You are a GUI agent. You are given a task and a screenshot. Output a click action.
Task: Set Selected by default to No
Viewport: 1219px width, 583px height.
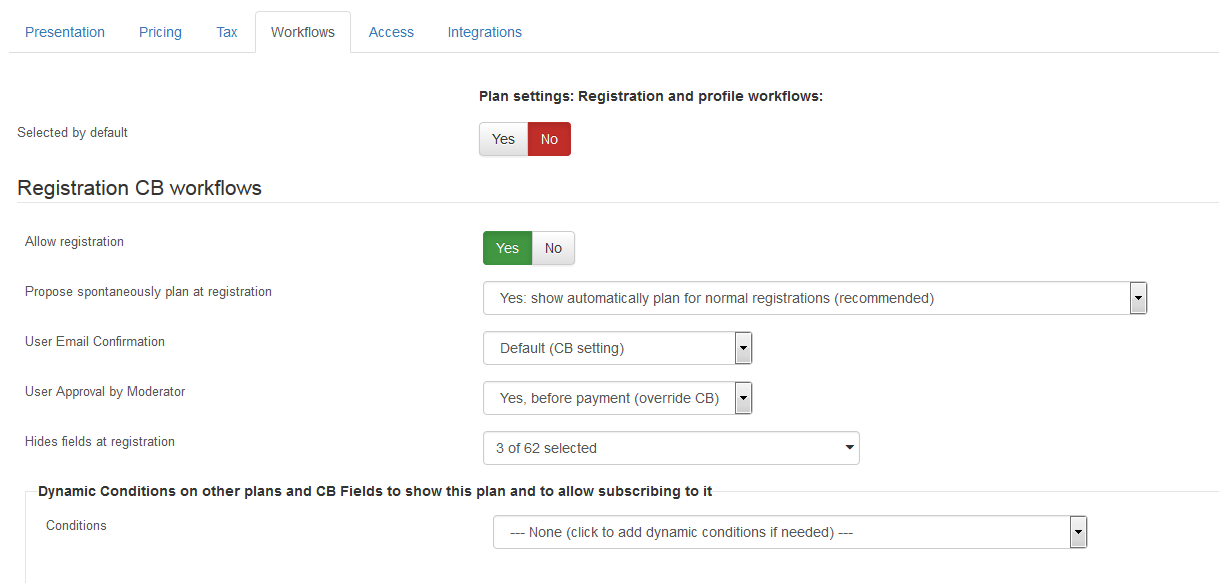[x=549, y=139]
